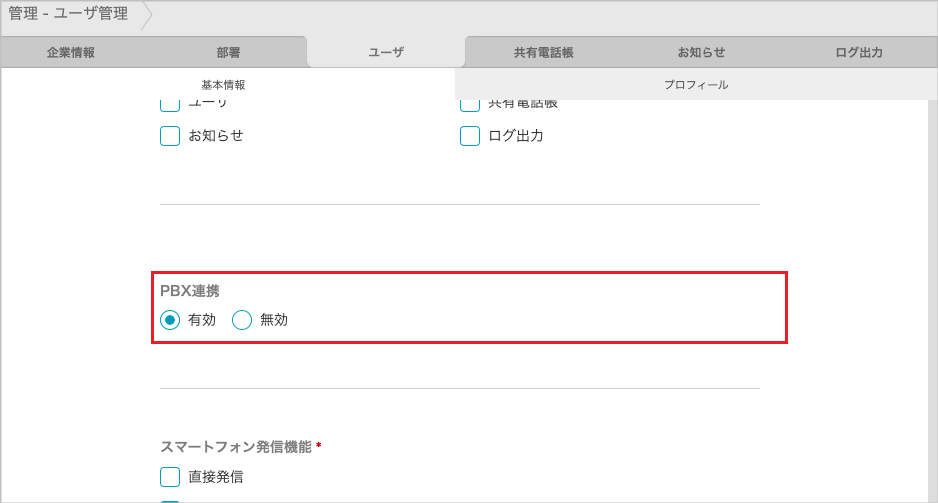This screenshot has height=503, width=938.
Task: Click the breadcrumb arrow after ユーザ管理
Action: tap(146, 15)
